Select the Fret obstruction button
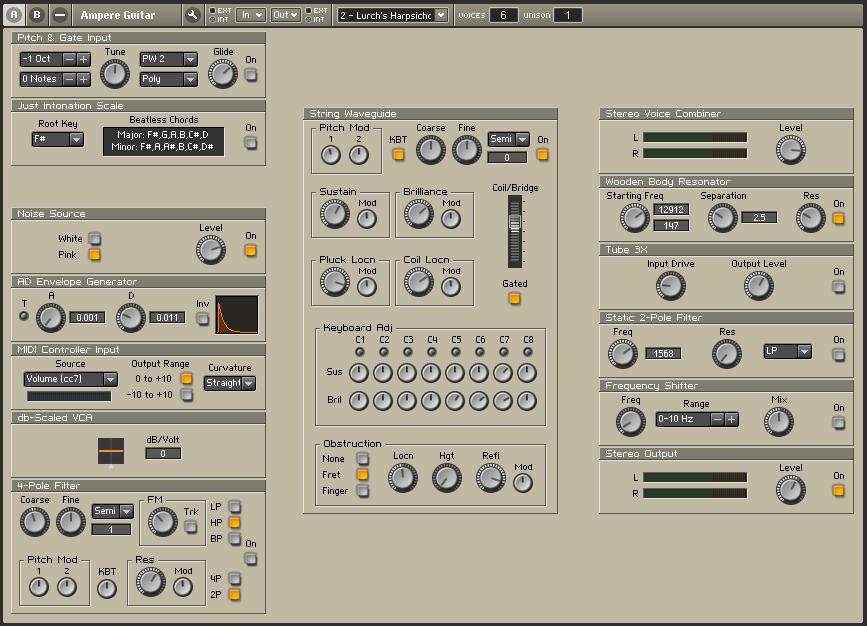This screenshot has width=867, height=626. 363,474
